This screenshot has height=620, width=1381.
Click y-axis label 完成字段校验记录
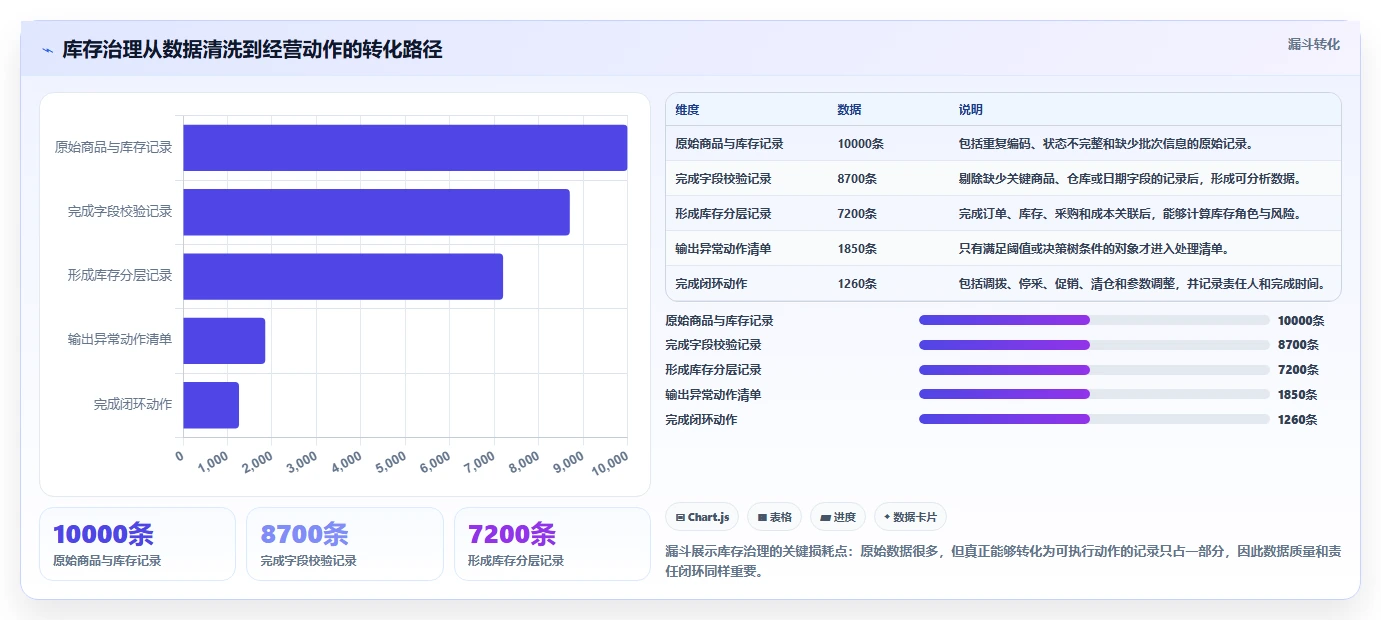pos(120,212)
